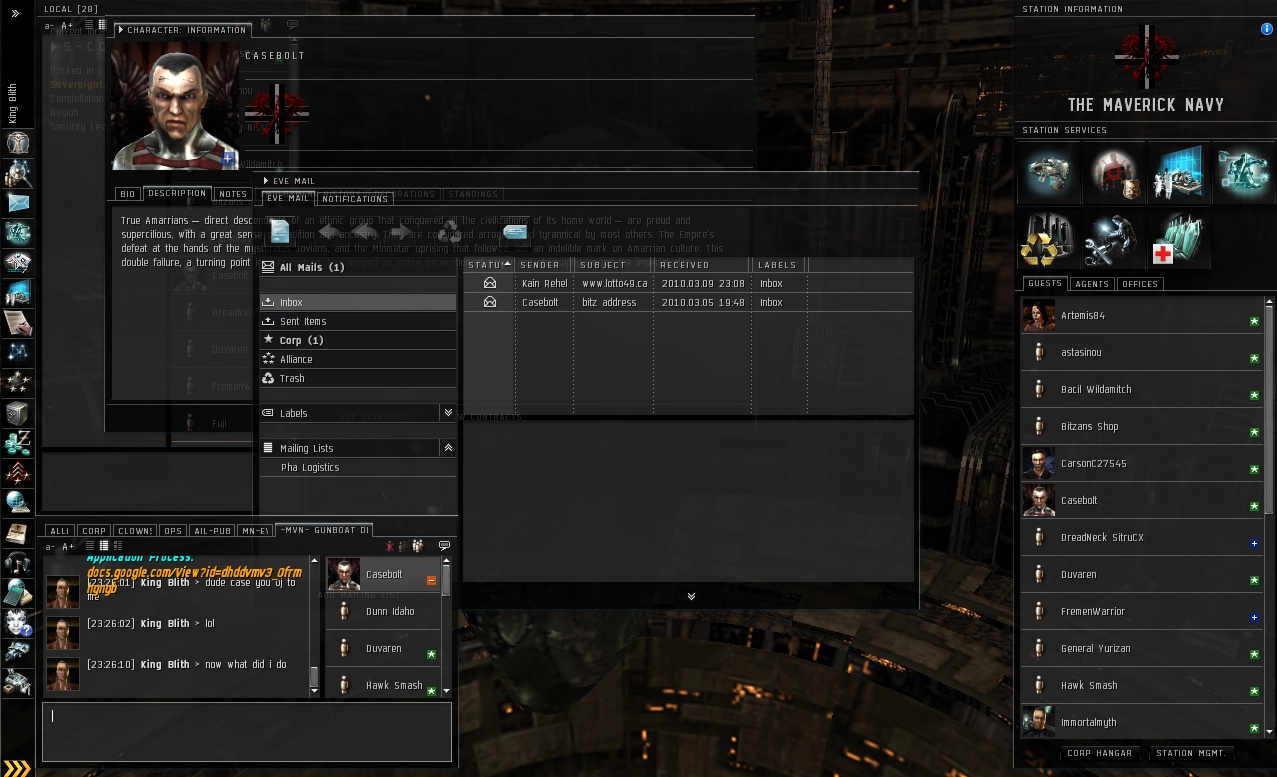Open the Corp Hangar button
This screenshot has width=1277, height=777.
(x=1100, y=753)
